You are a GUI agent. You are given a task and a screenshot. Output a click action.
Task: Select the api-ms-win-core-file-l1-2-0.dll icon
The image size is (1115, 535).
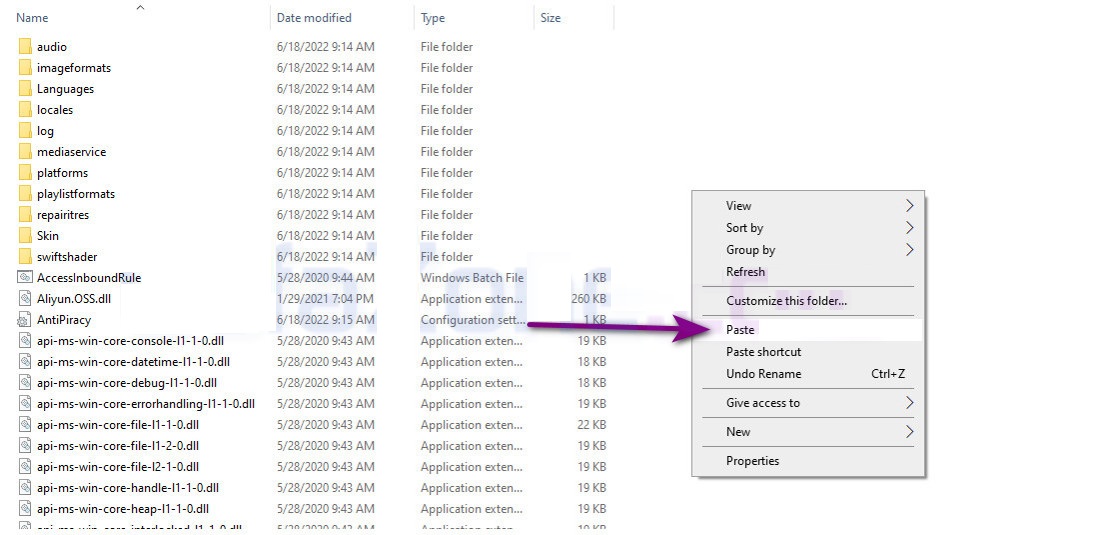[25, 445]
